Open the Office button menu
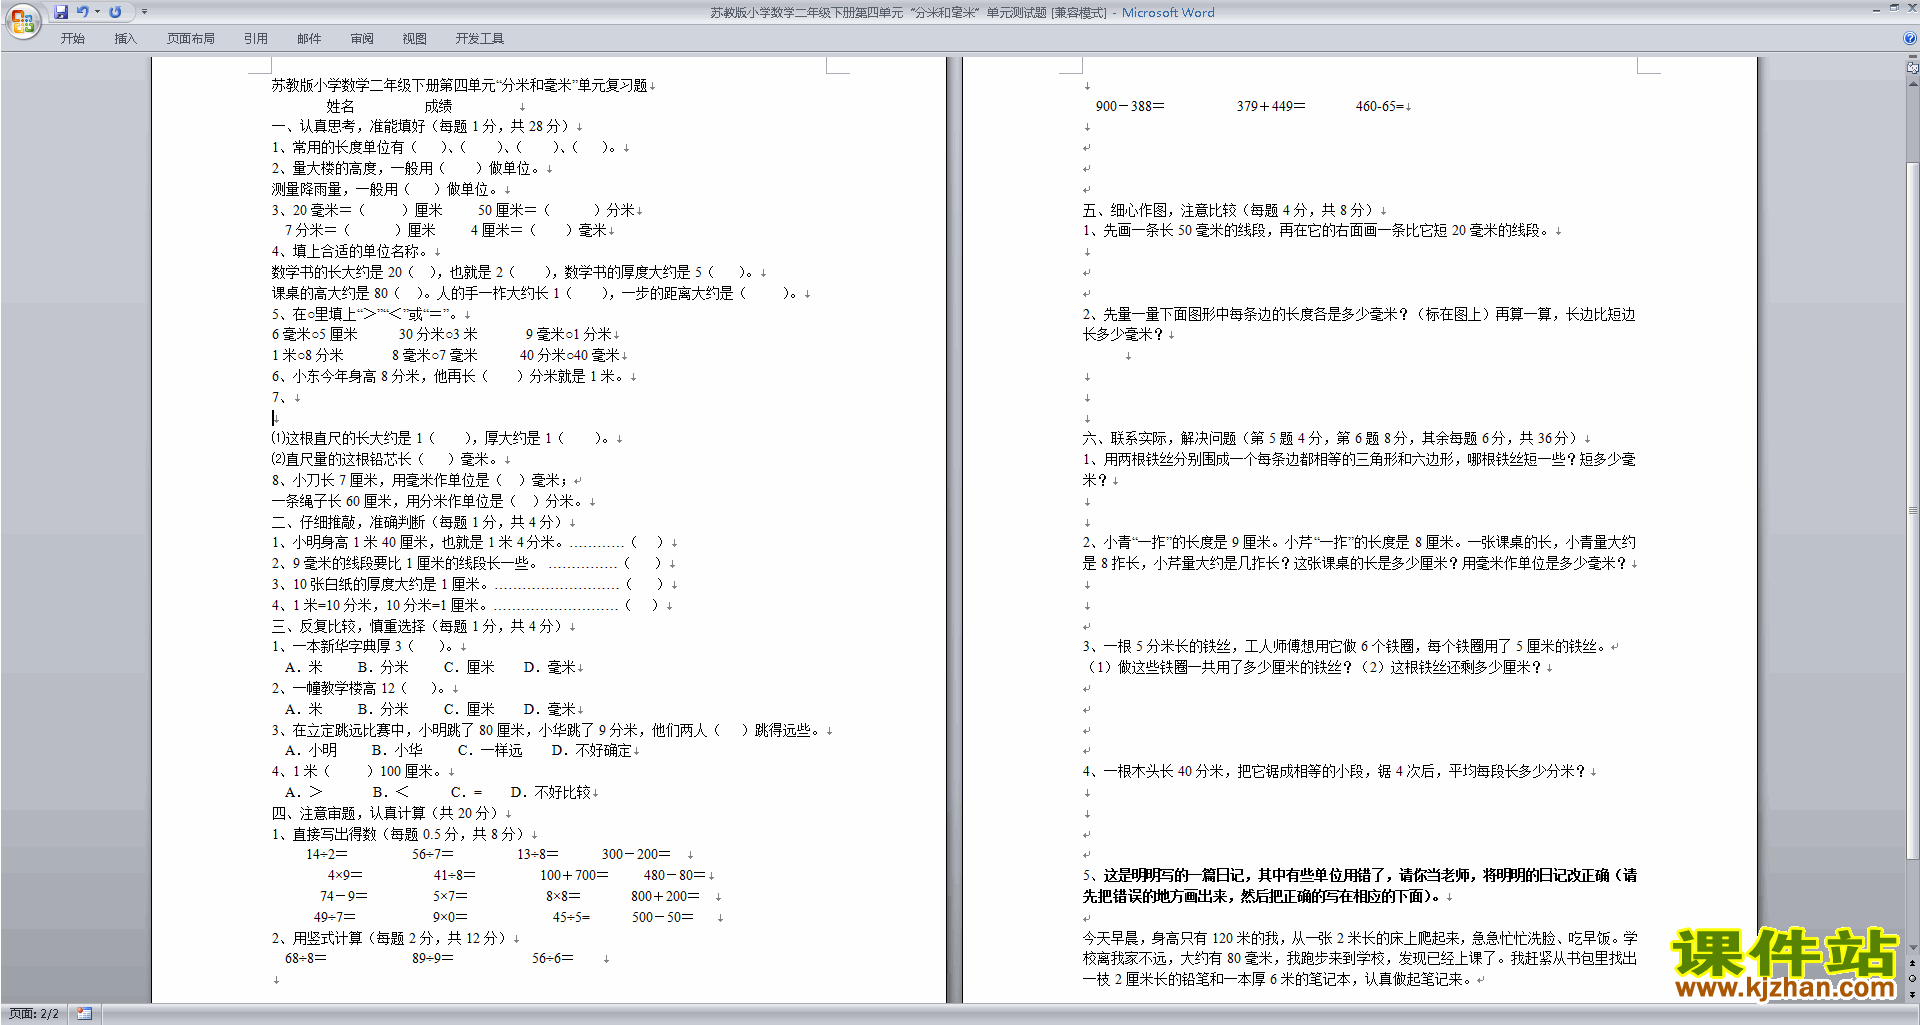The width and height of the screenshot is (1920, 1025). pos(22,20)
